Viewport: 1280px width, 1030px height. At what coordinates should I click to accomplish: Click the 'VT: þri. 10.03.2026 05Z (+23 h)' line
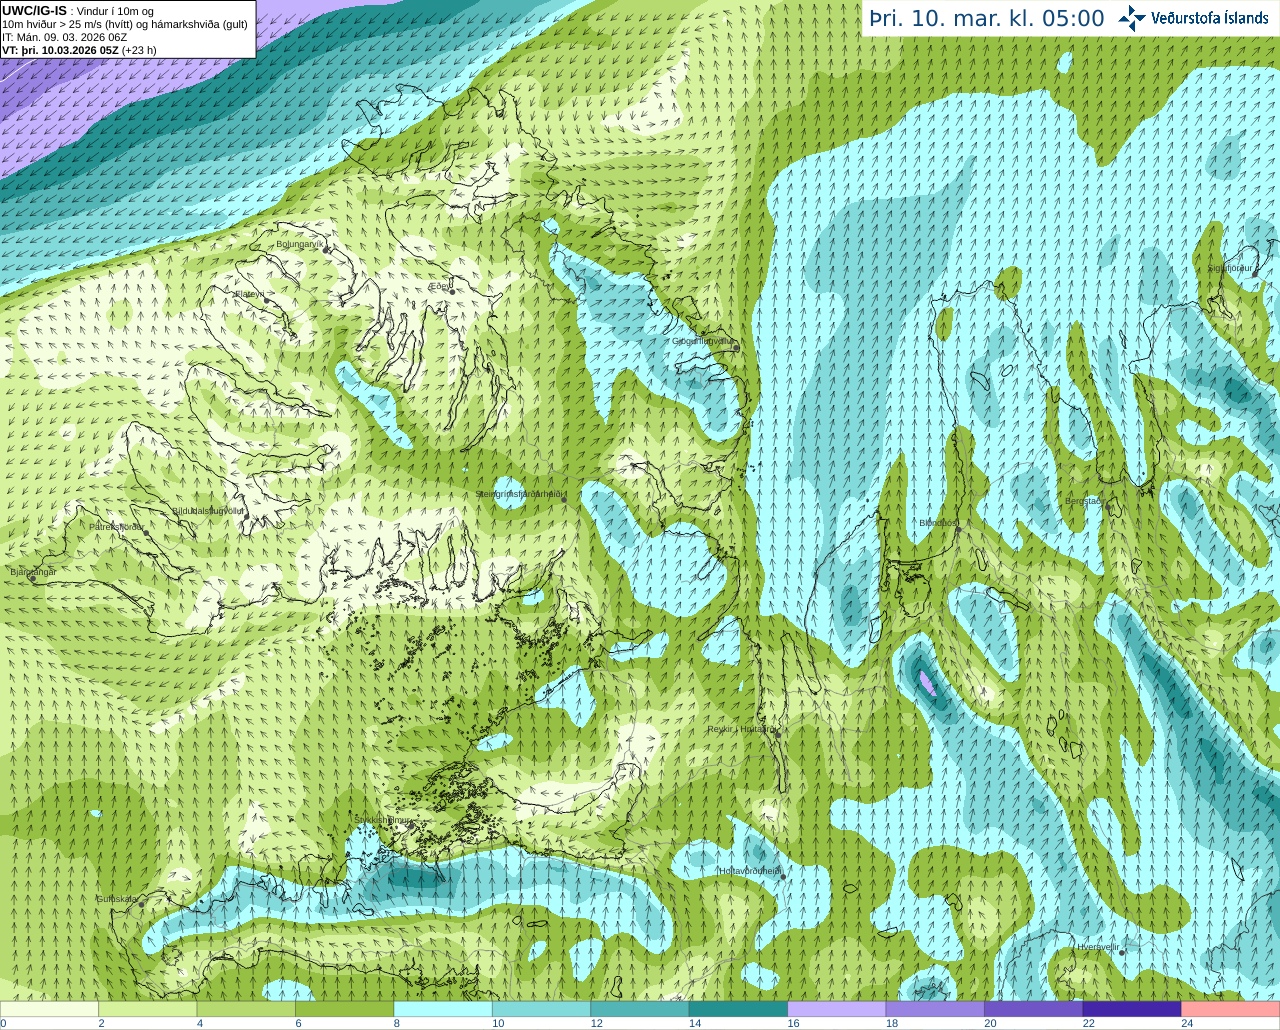79,49
